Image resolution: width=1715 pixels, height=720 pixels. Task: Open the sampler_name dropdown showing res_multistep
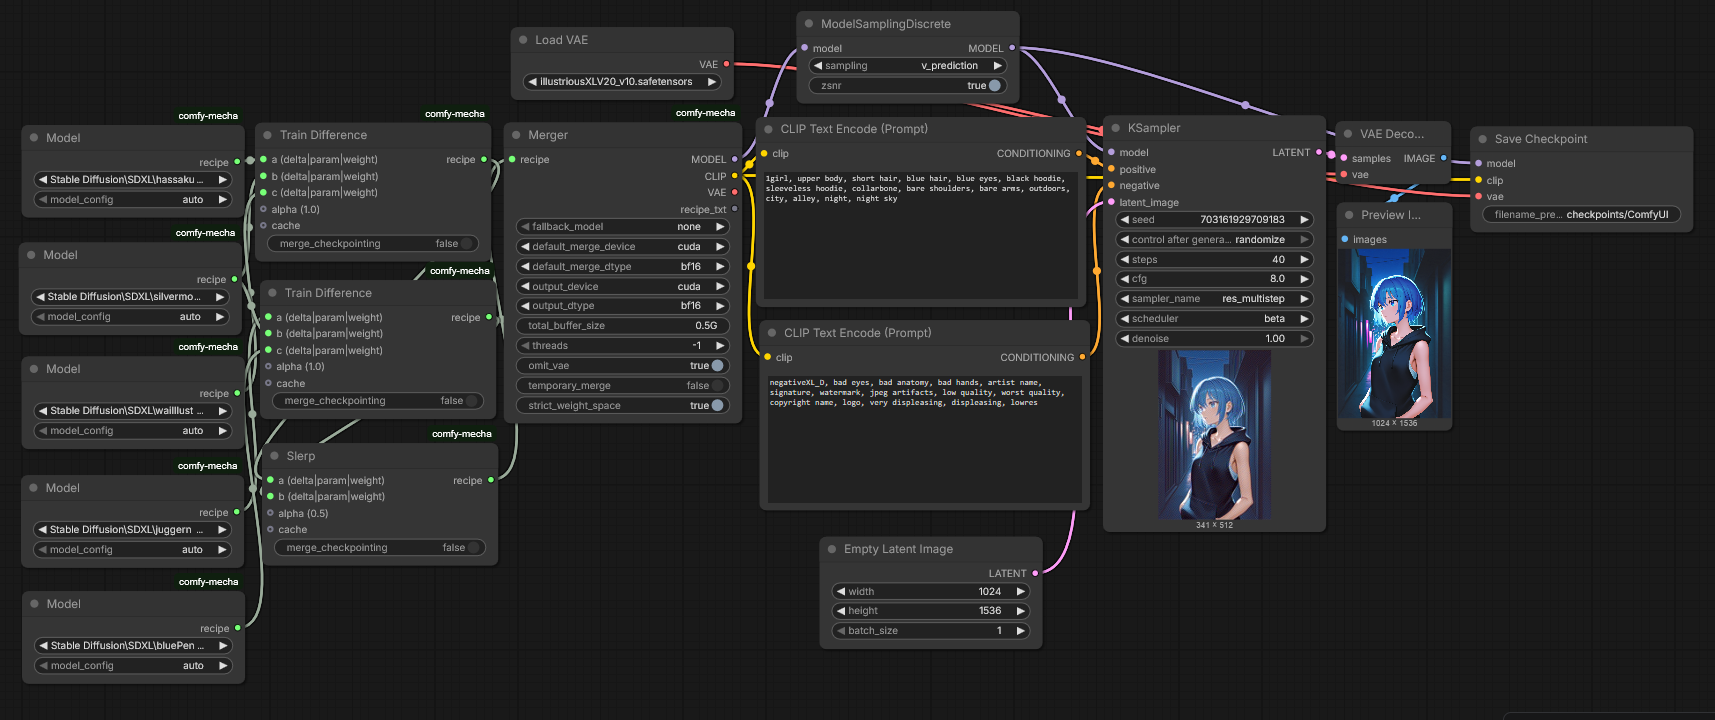[x=1214, y=299]
